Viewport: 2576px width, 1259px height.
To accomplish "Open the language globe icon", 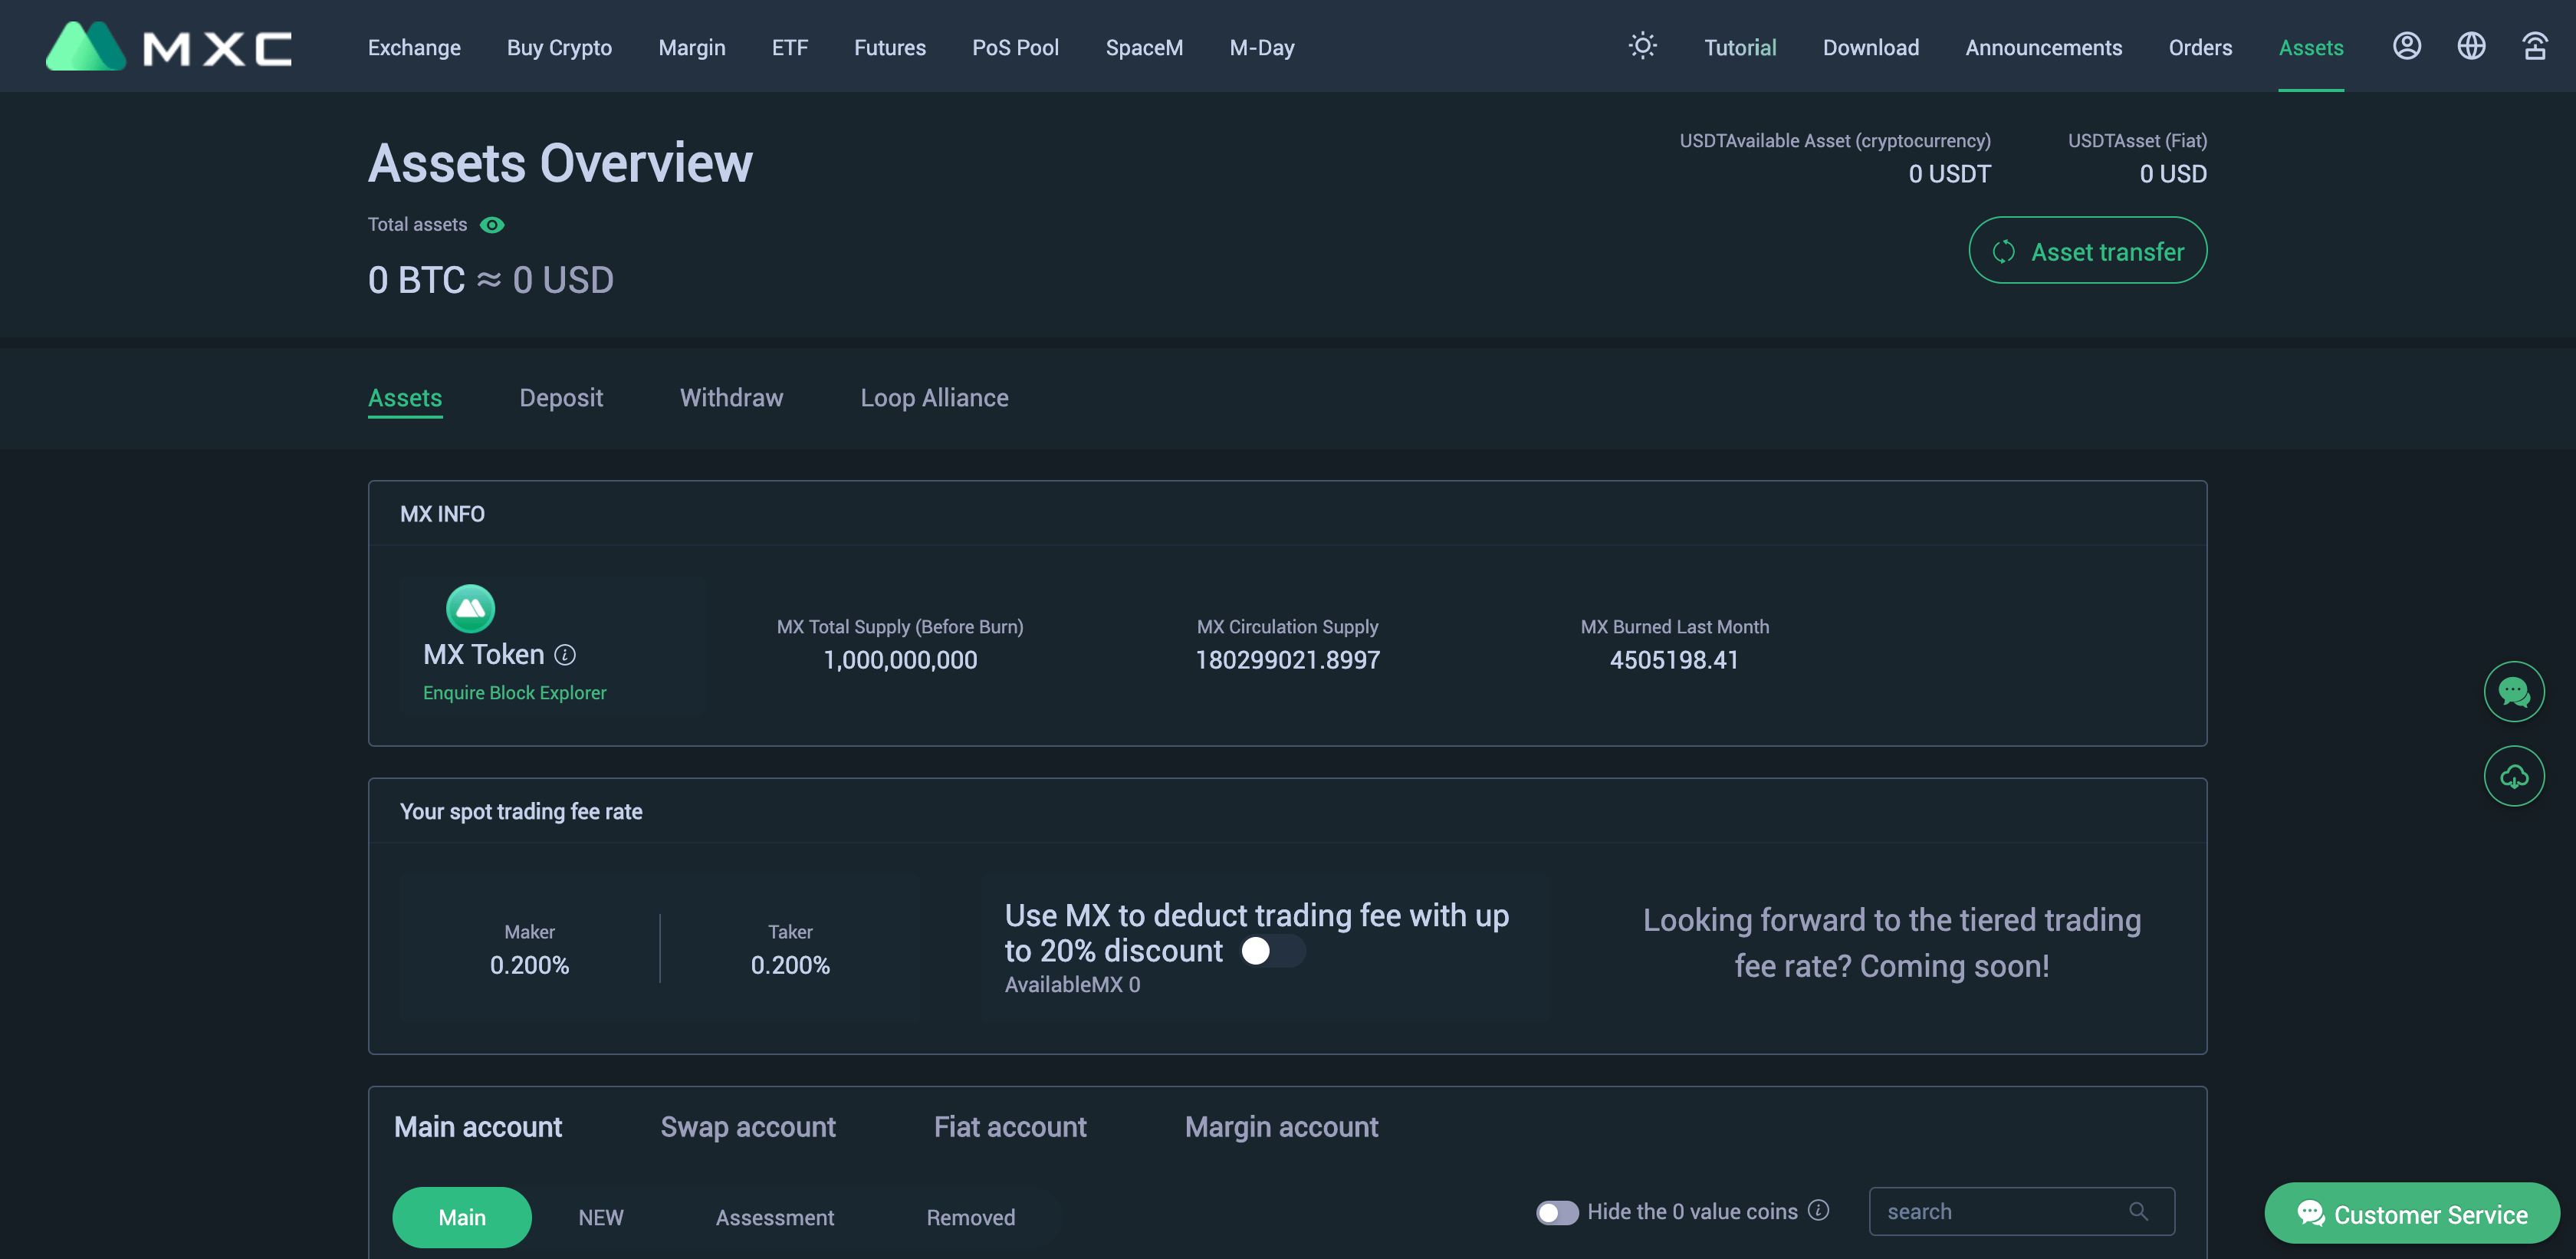I will (2471, 46).
